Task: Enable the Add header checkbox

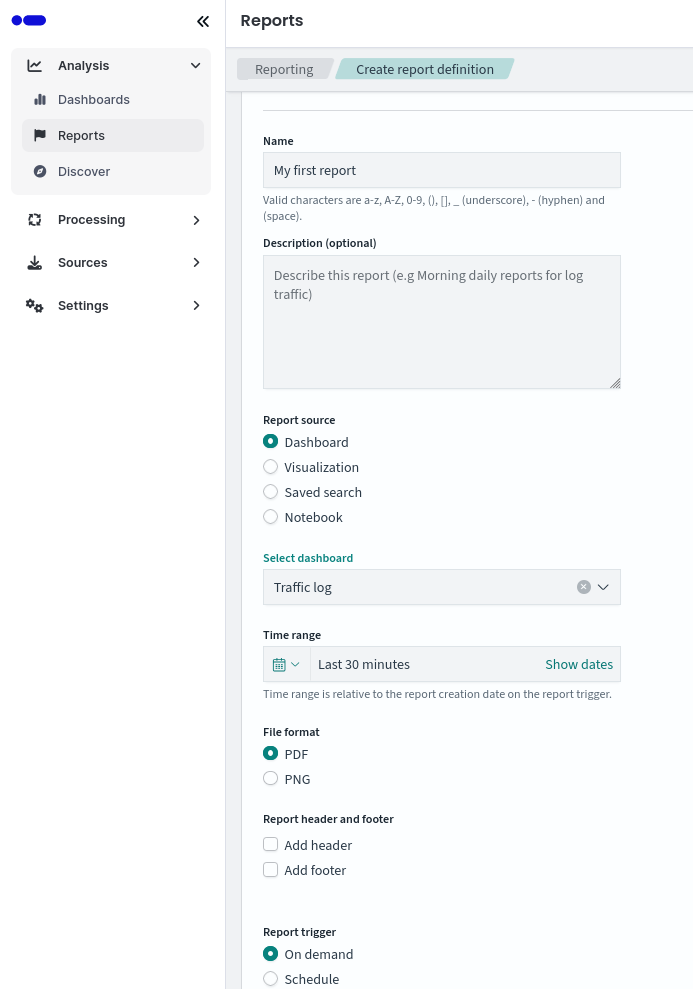Action: tap(271, 845)
